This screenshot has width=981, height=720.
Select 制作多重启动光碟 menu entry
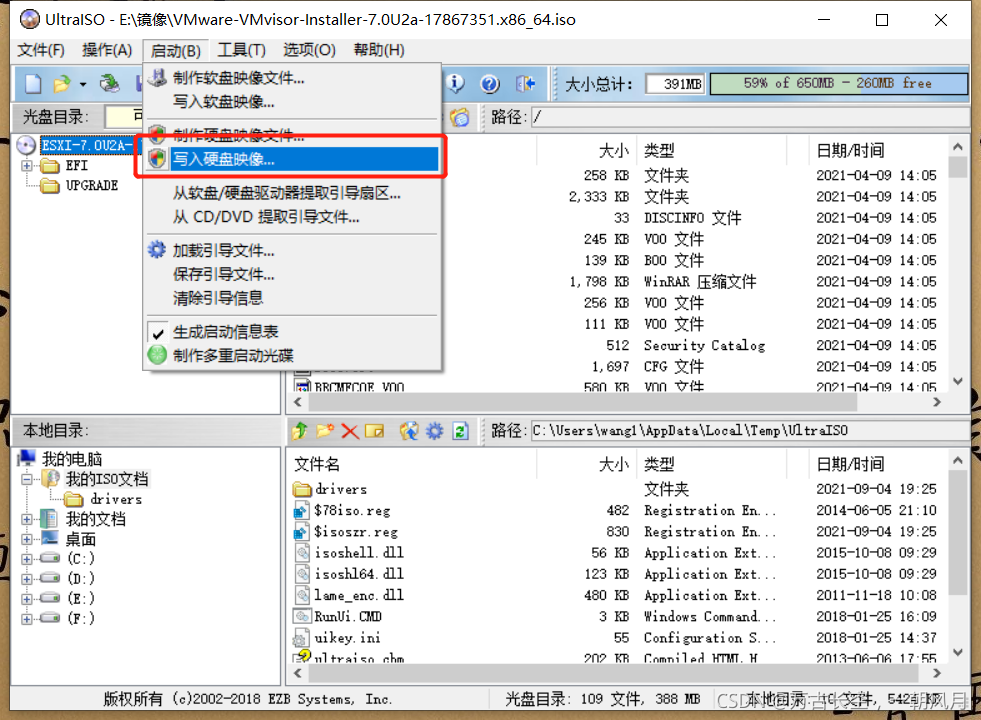click(x=233, y=356)
